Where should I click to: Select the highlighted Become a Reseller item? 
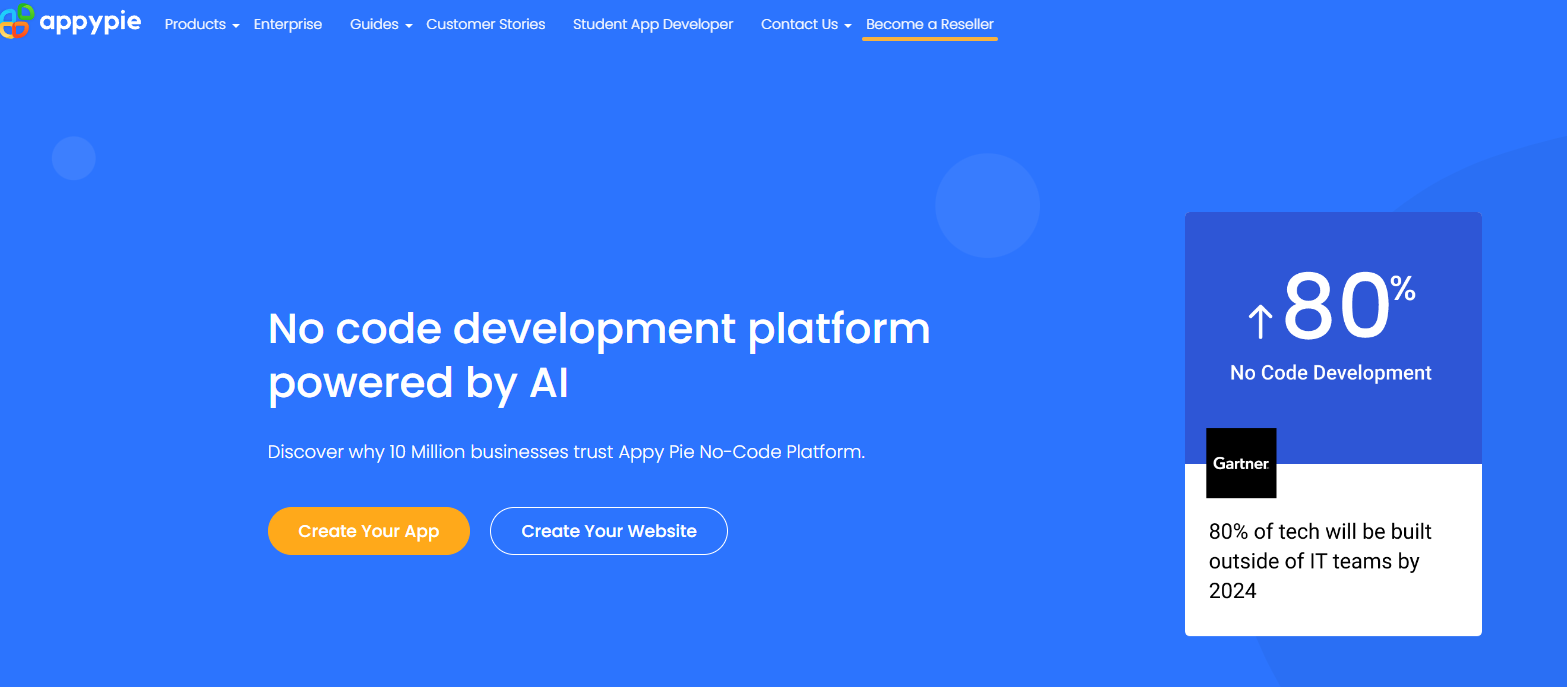click(x=929, y=24)
